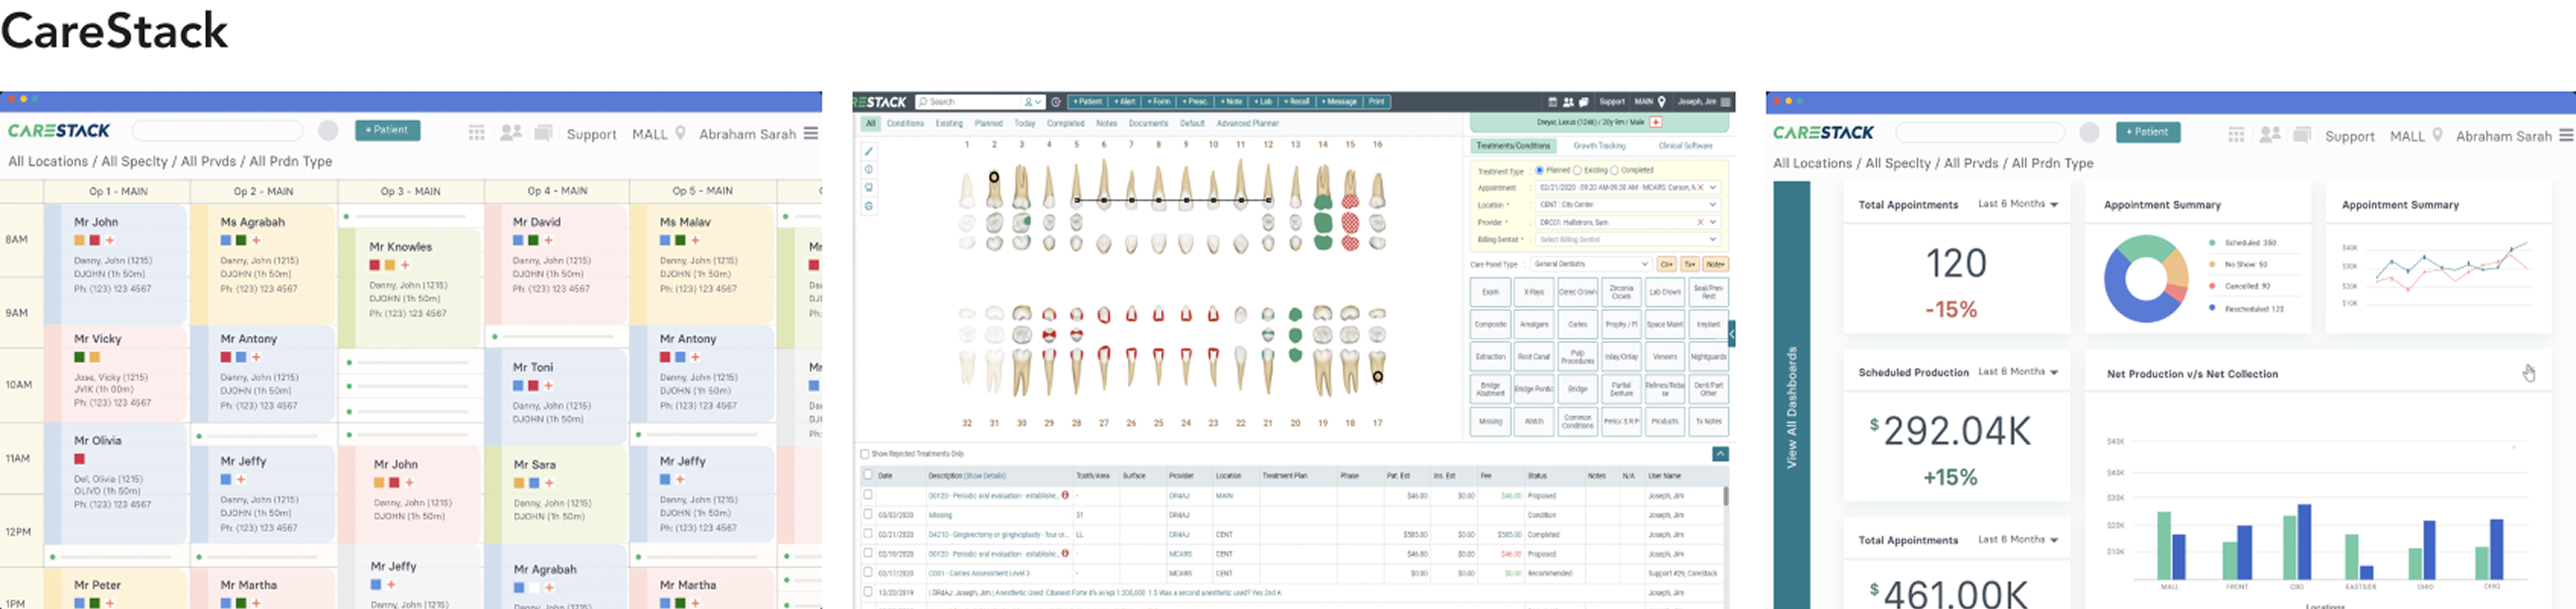This screenshot has width=2576, height=609.
Task: Click green tag swatch on Mr Vicky appointment
Action: pyautogui.click(x=79, y=357)
